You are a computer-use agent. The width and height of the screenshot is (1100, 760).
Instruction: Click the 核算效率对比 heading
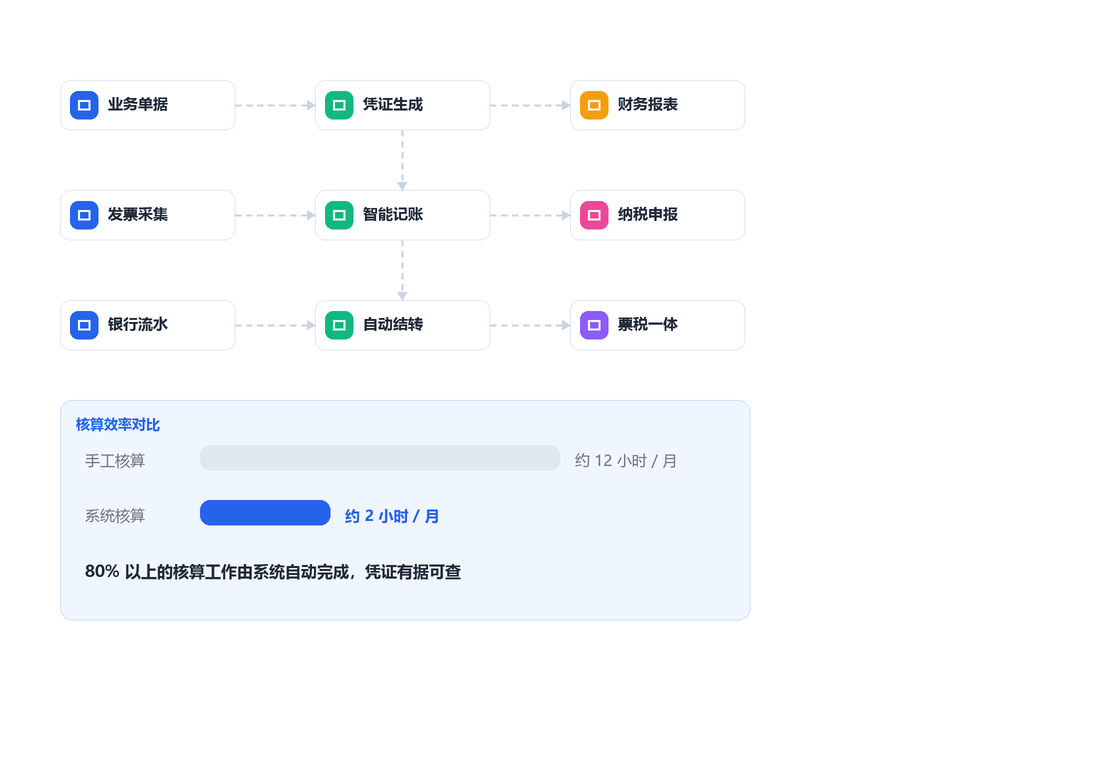click(x=118, y=425)
